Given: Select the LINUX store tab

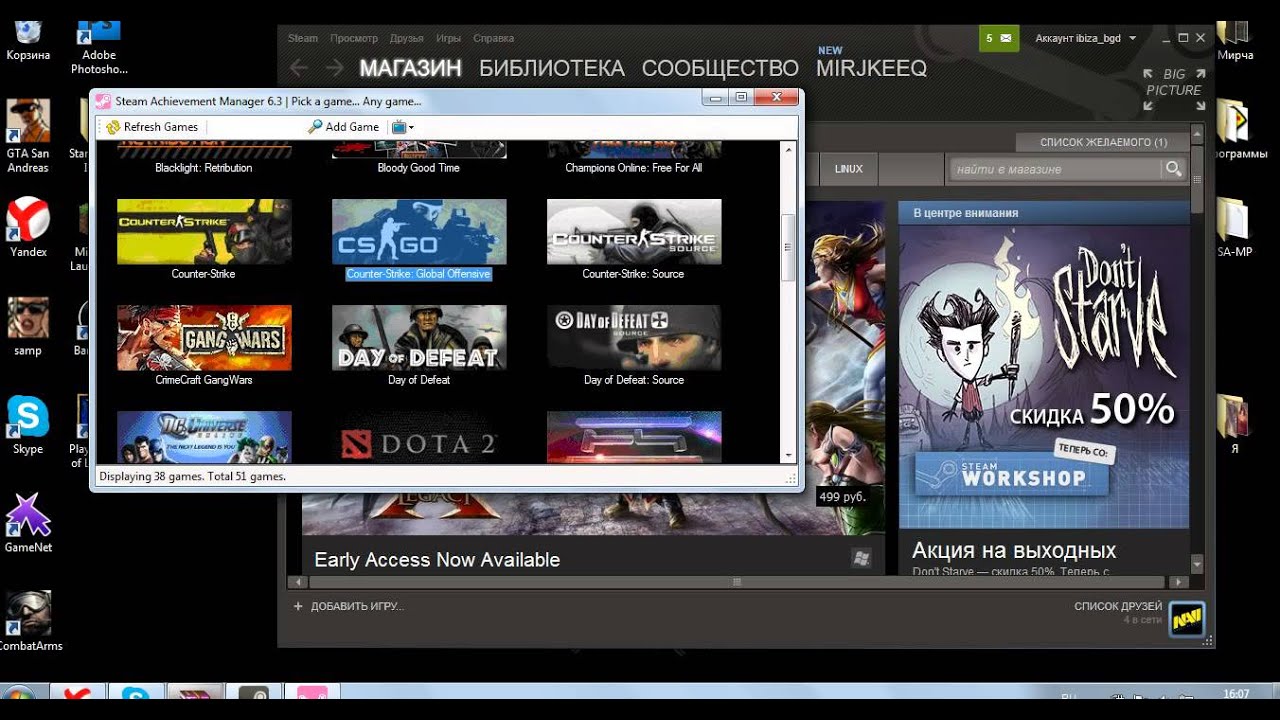Looking at the screenshot, I should [x=849, y=169].
